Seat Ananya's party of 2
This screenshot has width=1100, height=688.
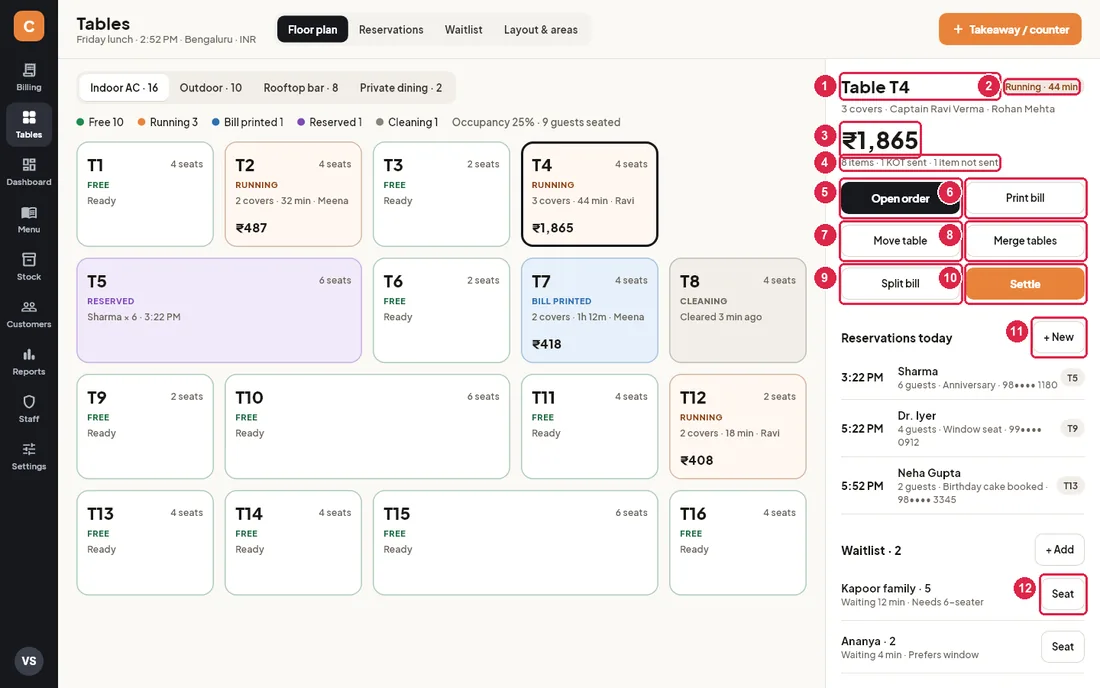[x=1062, y=647]
